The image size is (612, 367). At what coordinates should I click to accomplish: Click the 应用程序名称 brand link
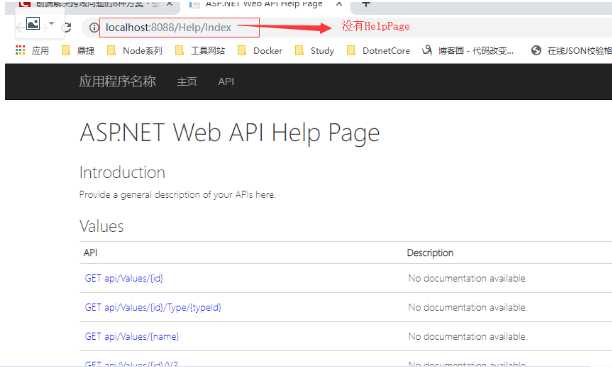click(x=117, y=81)
